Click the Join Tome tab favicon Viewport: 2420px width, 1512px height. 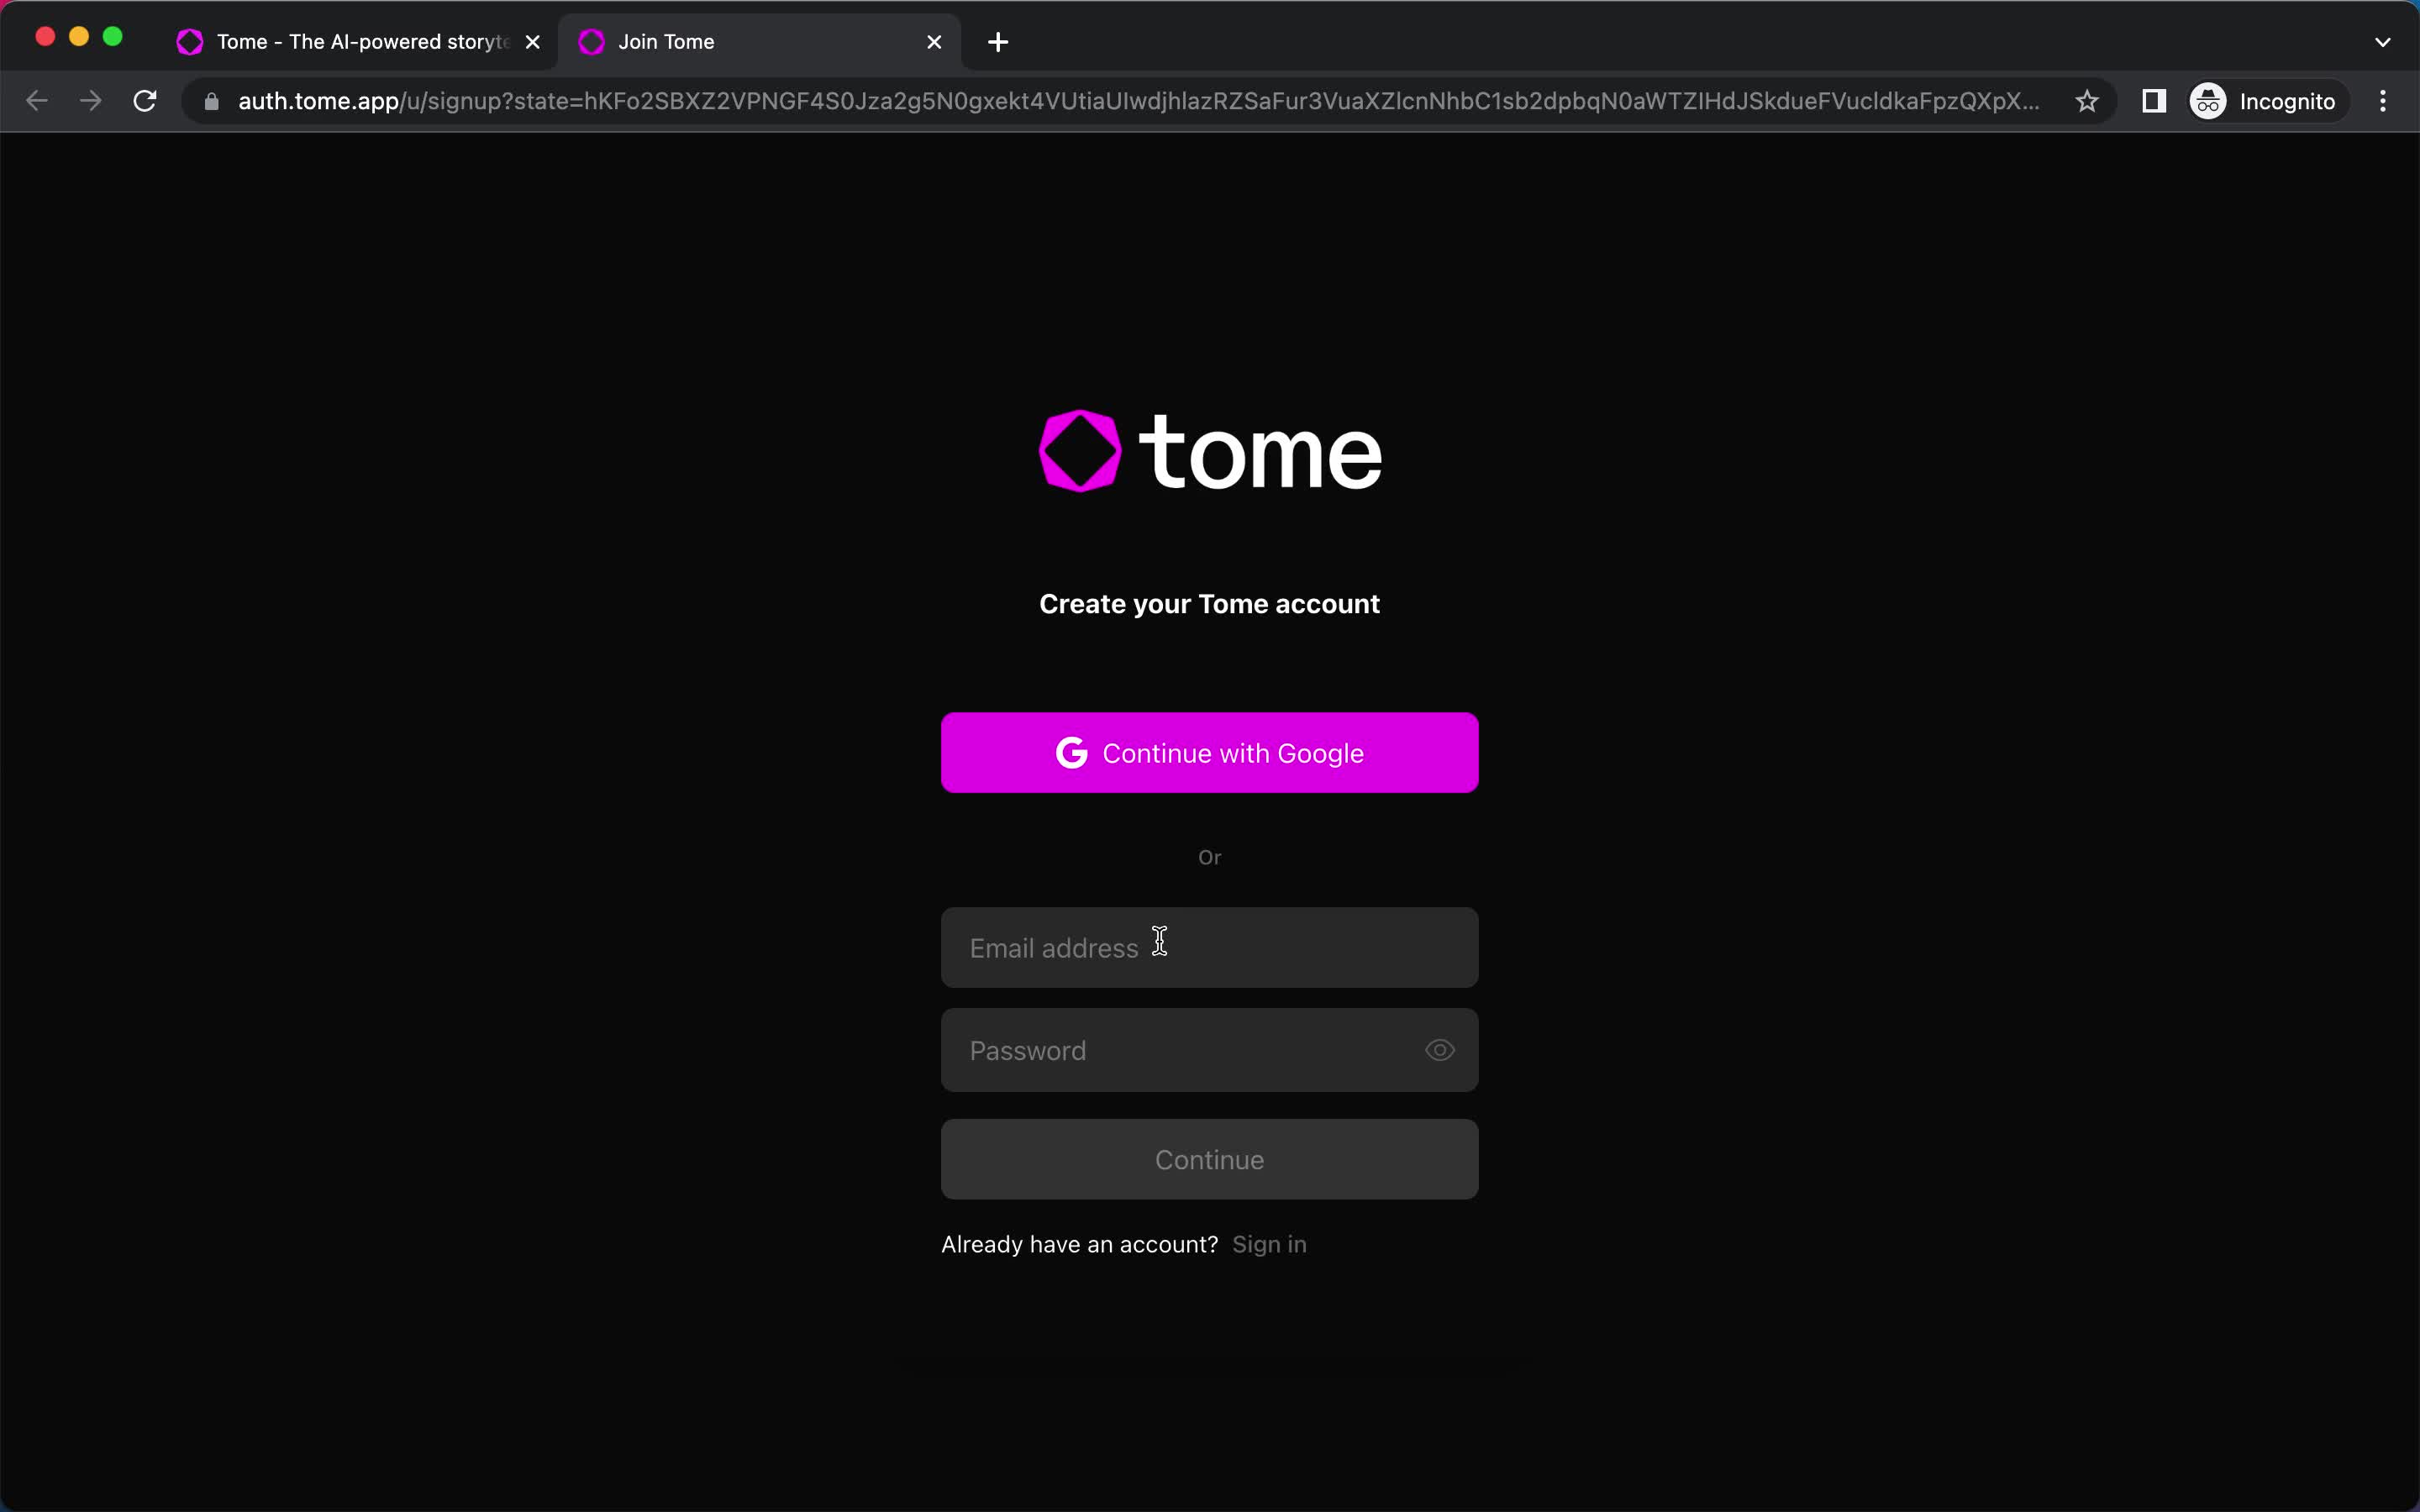point(591,42)
